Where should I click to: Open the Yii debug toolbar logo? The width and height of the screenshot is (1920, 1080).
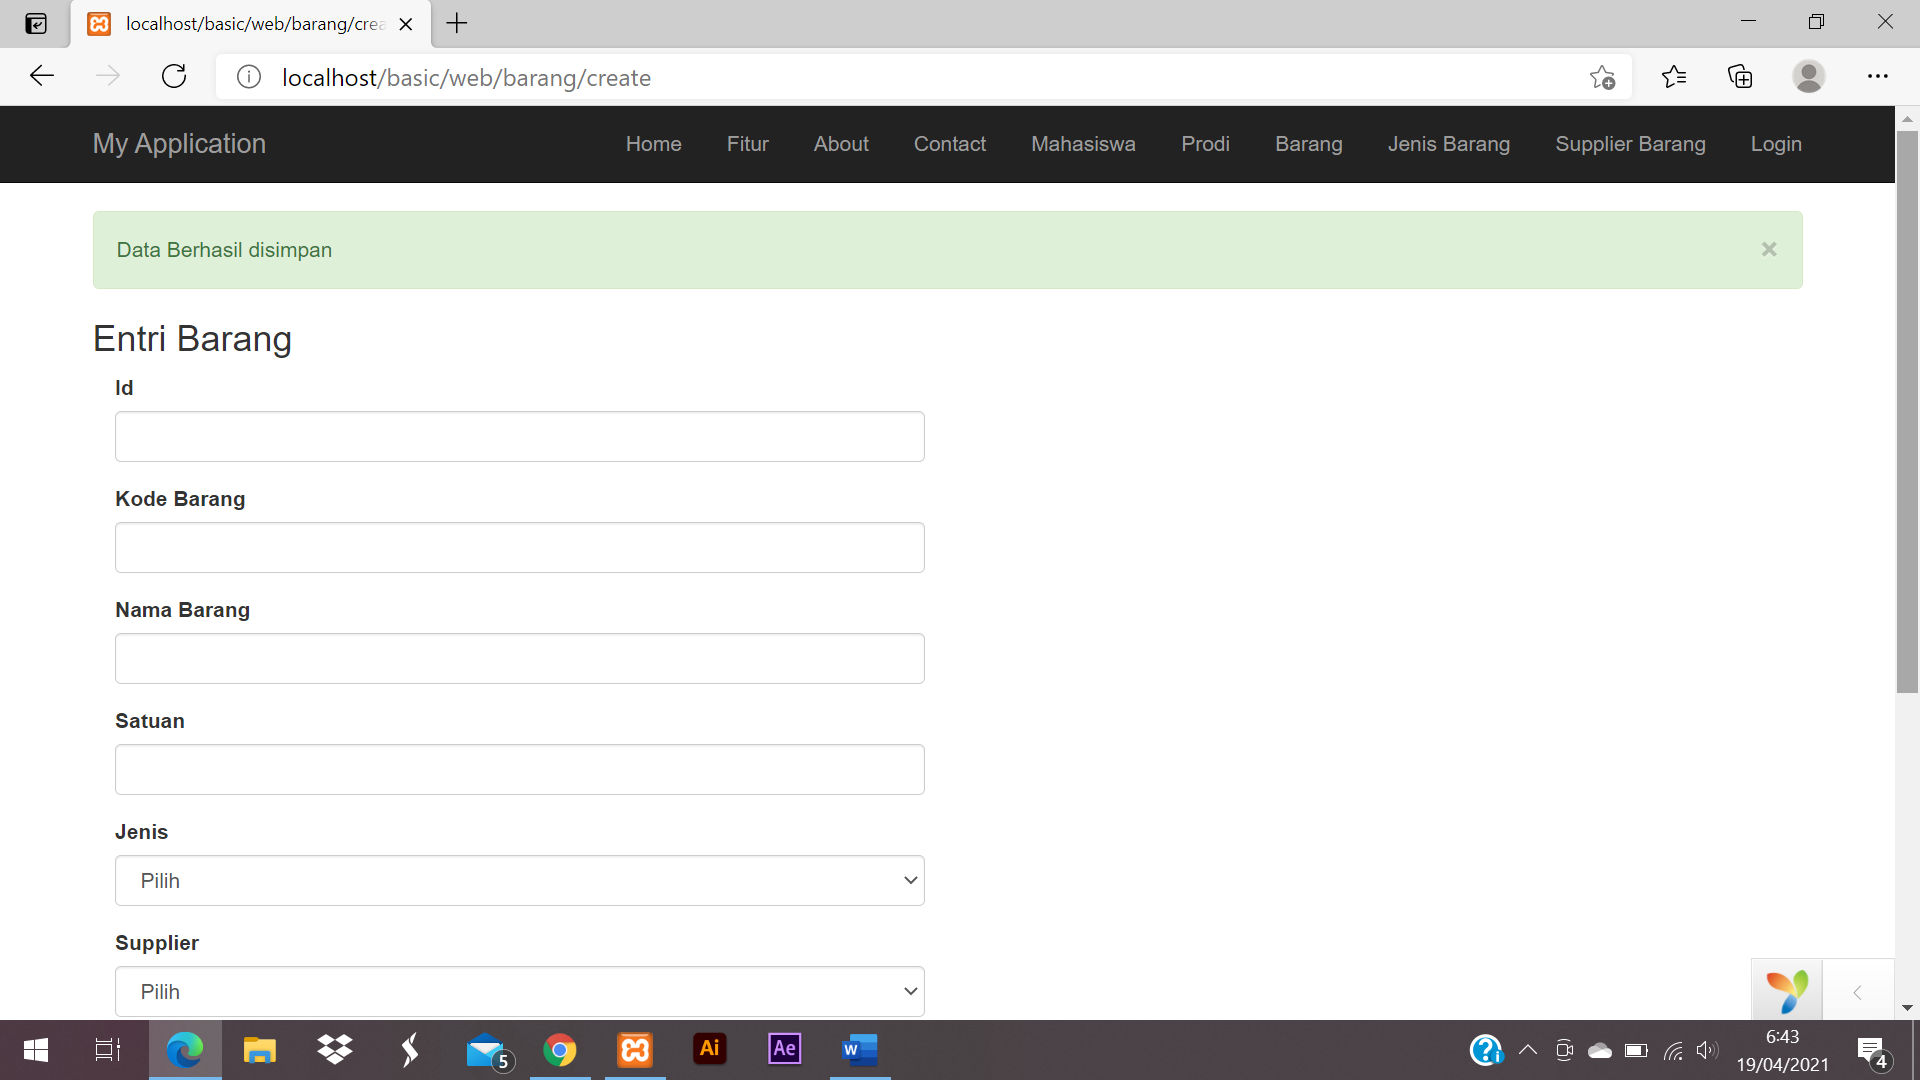1787,991
